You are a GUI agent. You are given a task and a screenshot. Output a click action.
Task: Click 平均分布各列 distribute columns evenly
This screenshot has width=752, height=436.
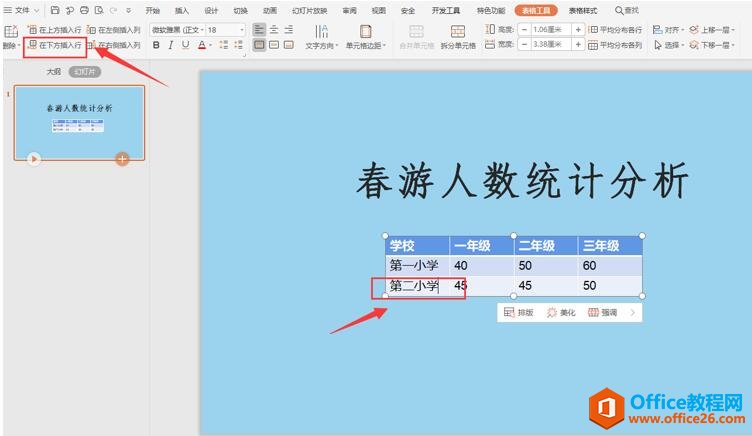615,45
